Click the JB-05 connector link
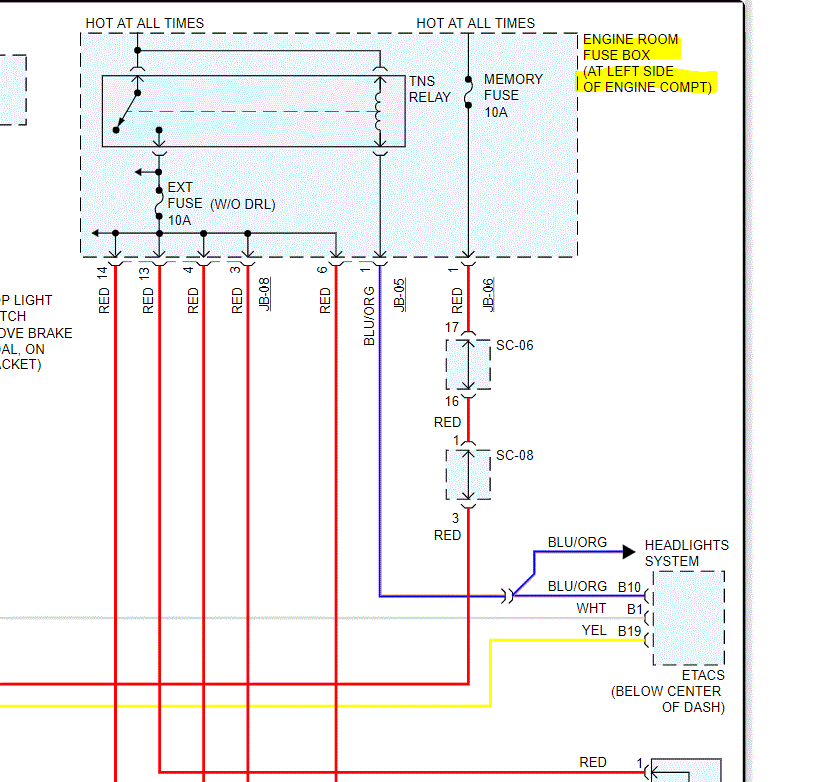The height and width of the screenshot is (782, 835). [399, 294]
